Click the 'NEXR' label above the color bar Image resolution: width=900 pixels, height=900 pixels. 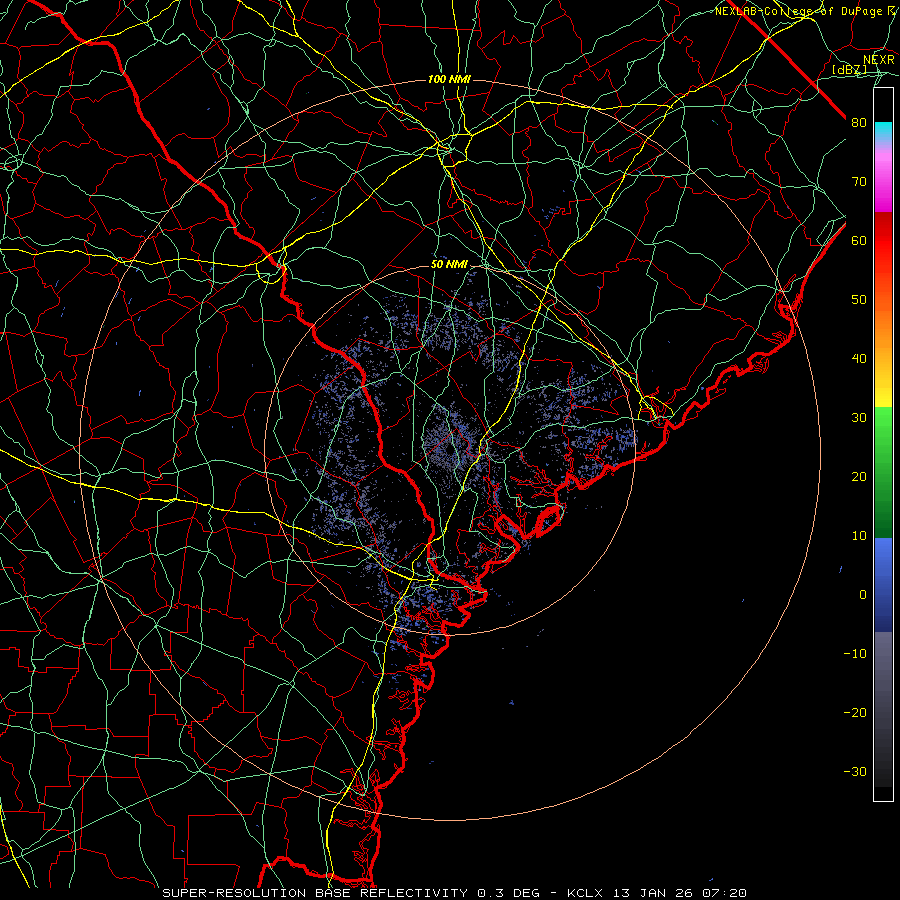[879, 60]
